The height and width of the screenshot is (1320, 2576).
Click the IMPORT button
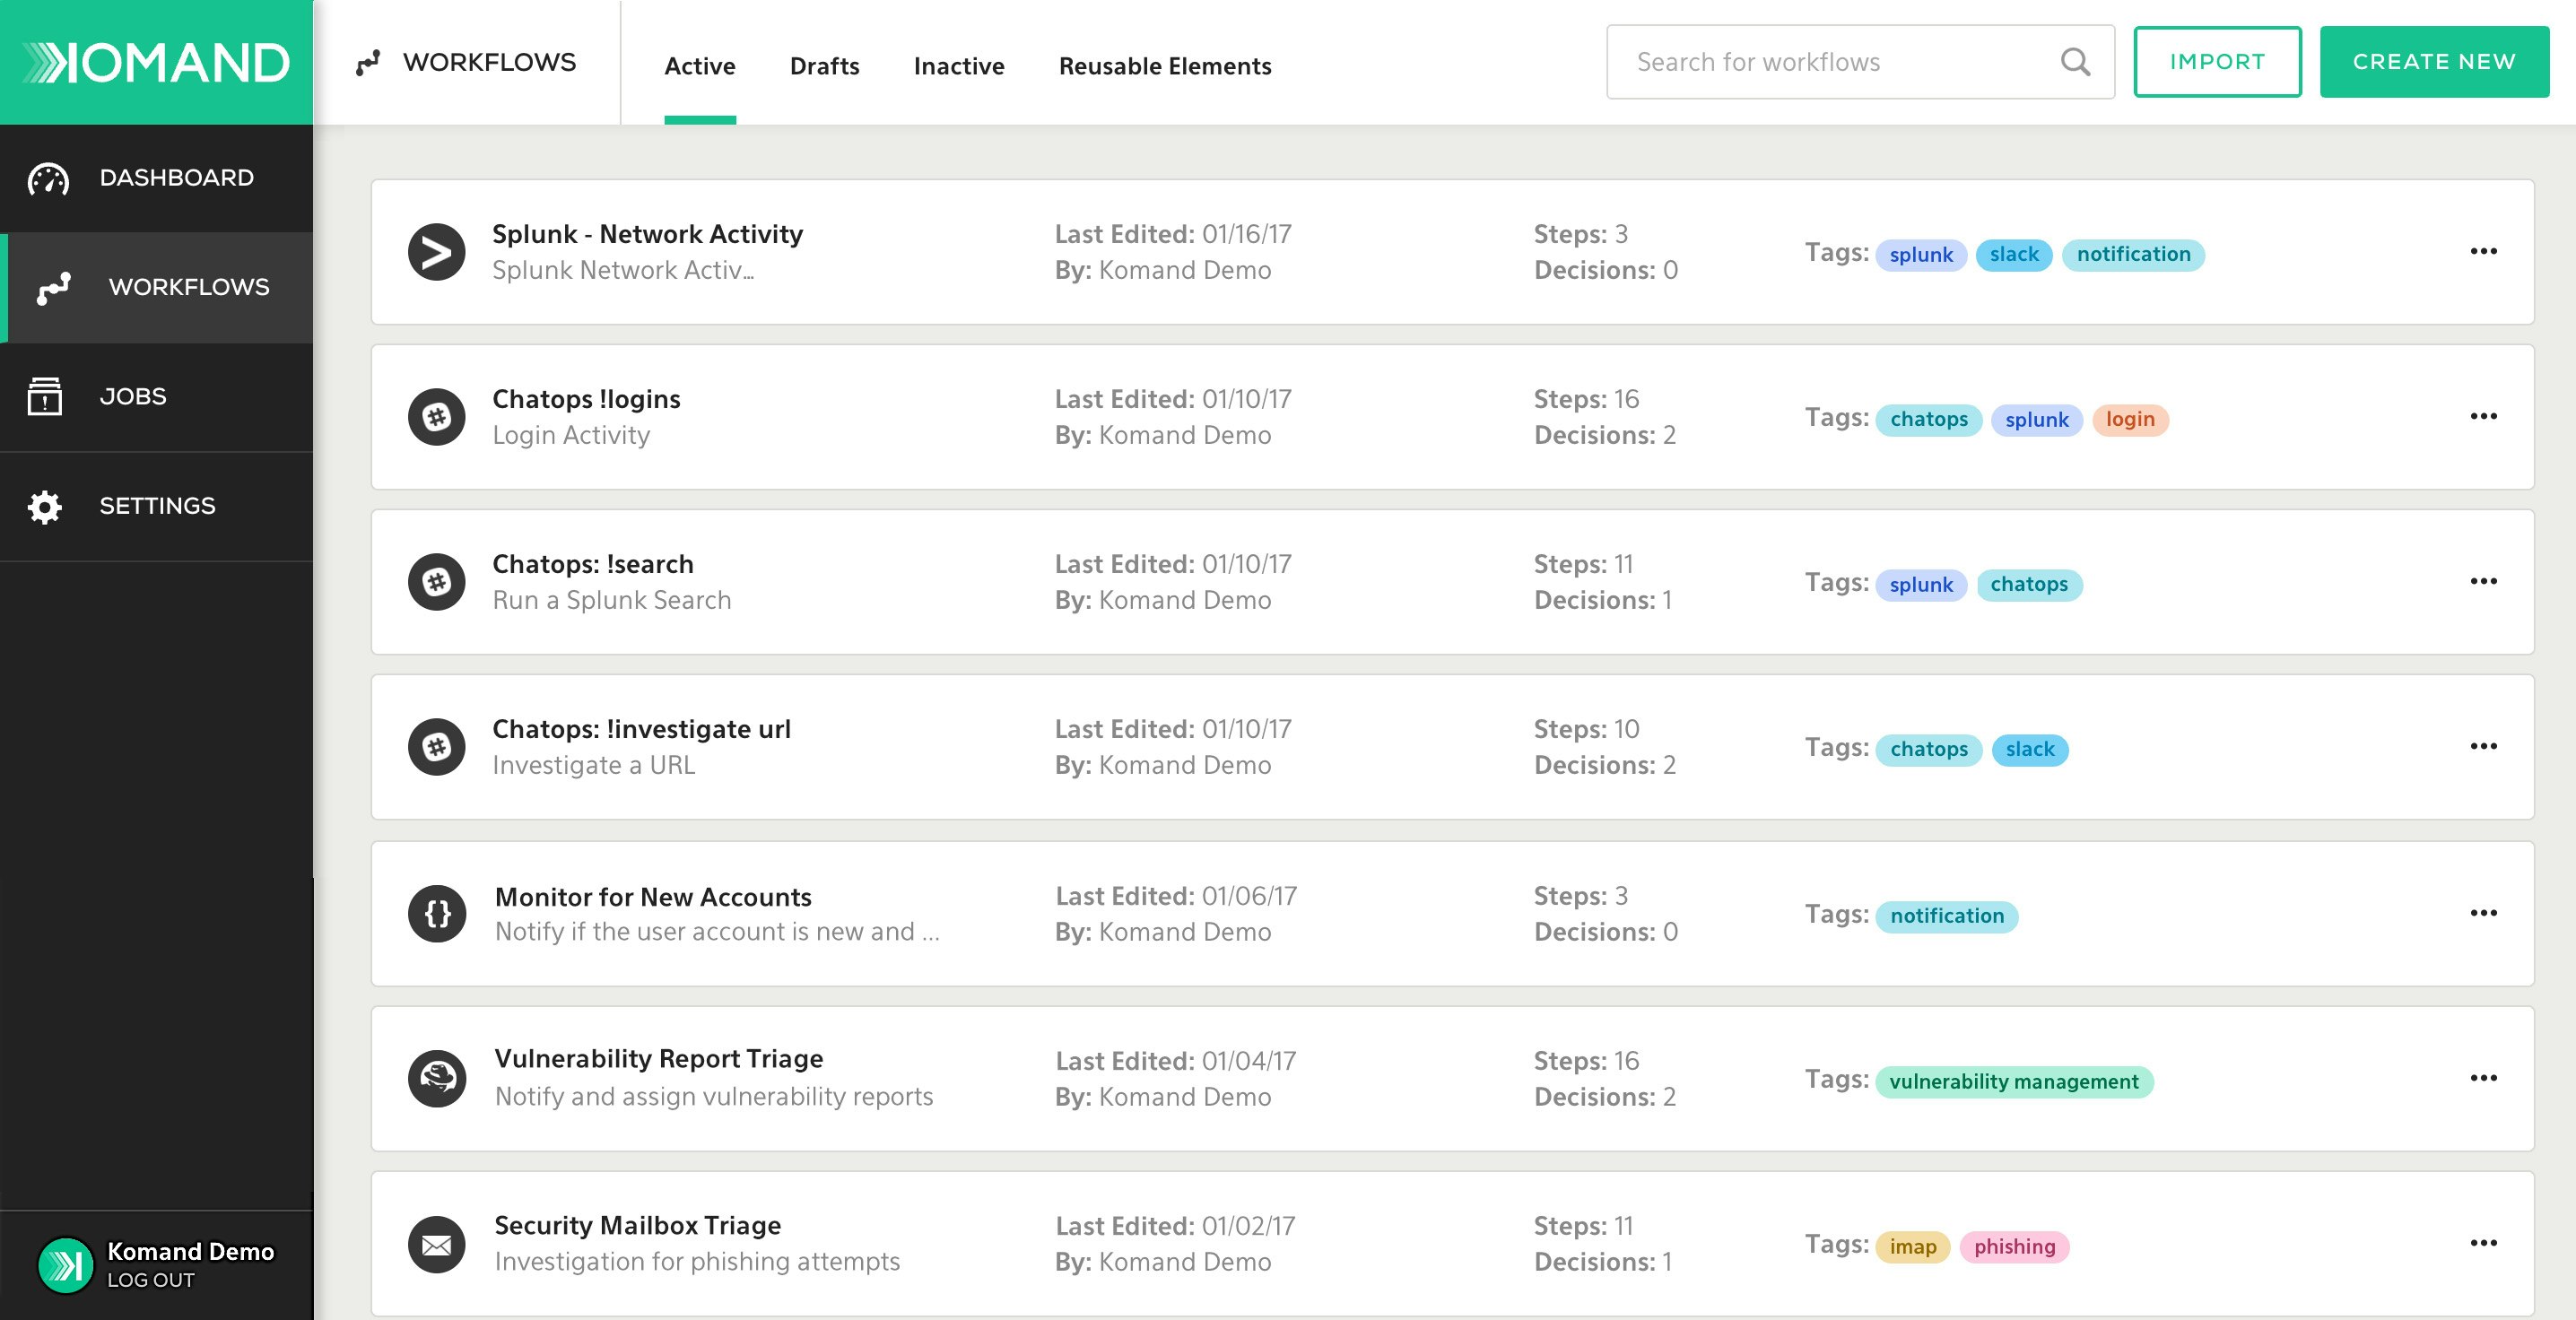click(2217, 61)
